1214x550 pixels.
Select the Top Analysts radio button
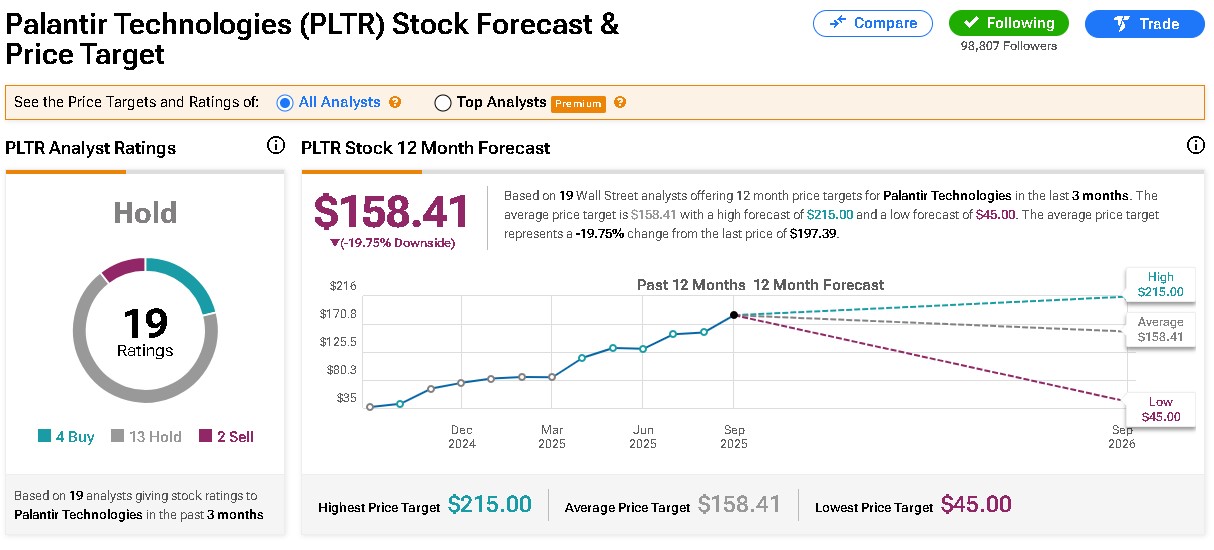pyautogui.click(x=443, y=102)
